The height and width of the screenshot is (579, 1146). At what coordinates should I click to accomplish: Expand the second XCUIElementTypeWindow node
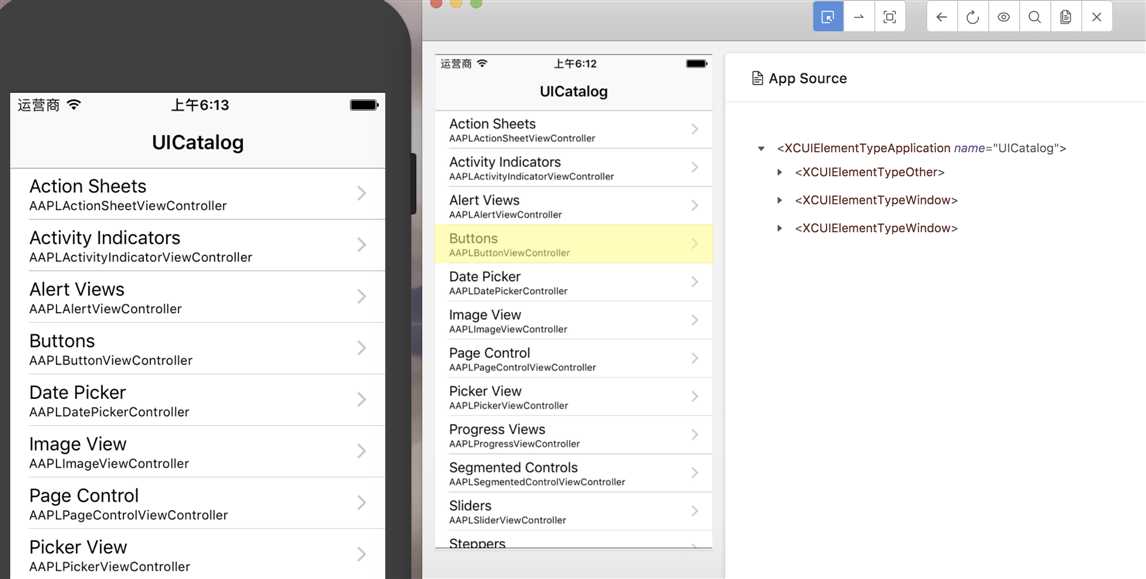point(780,228)
